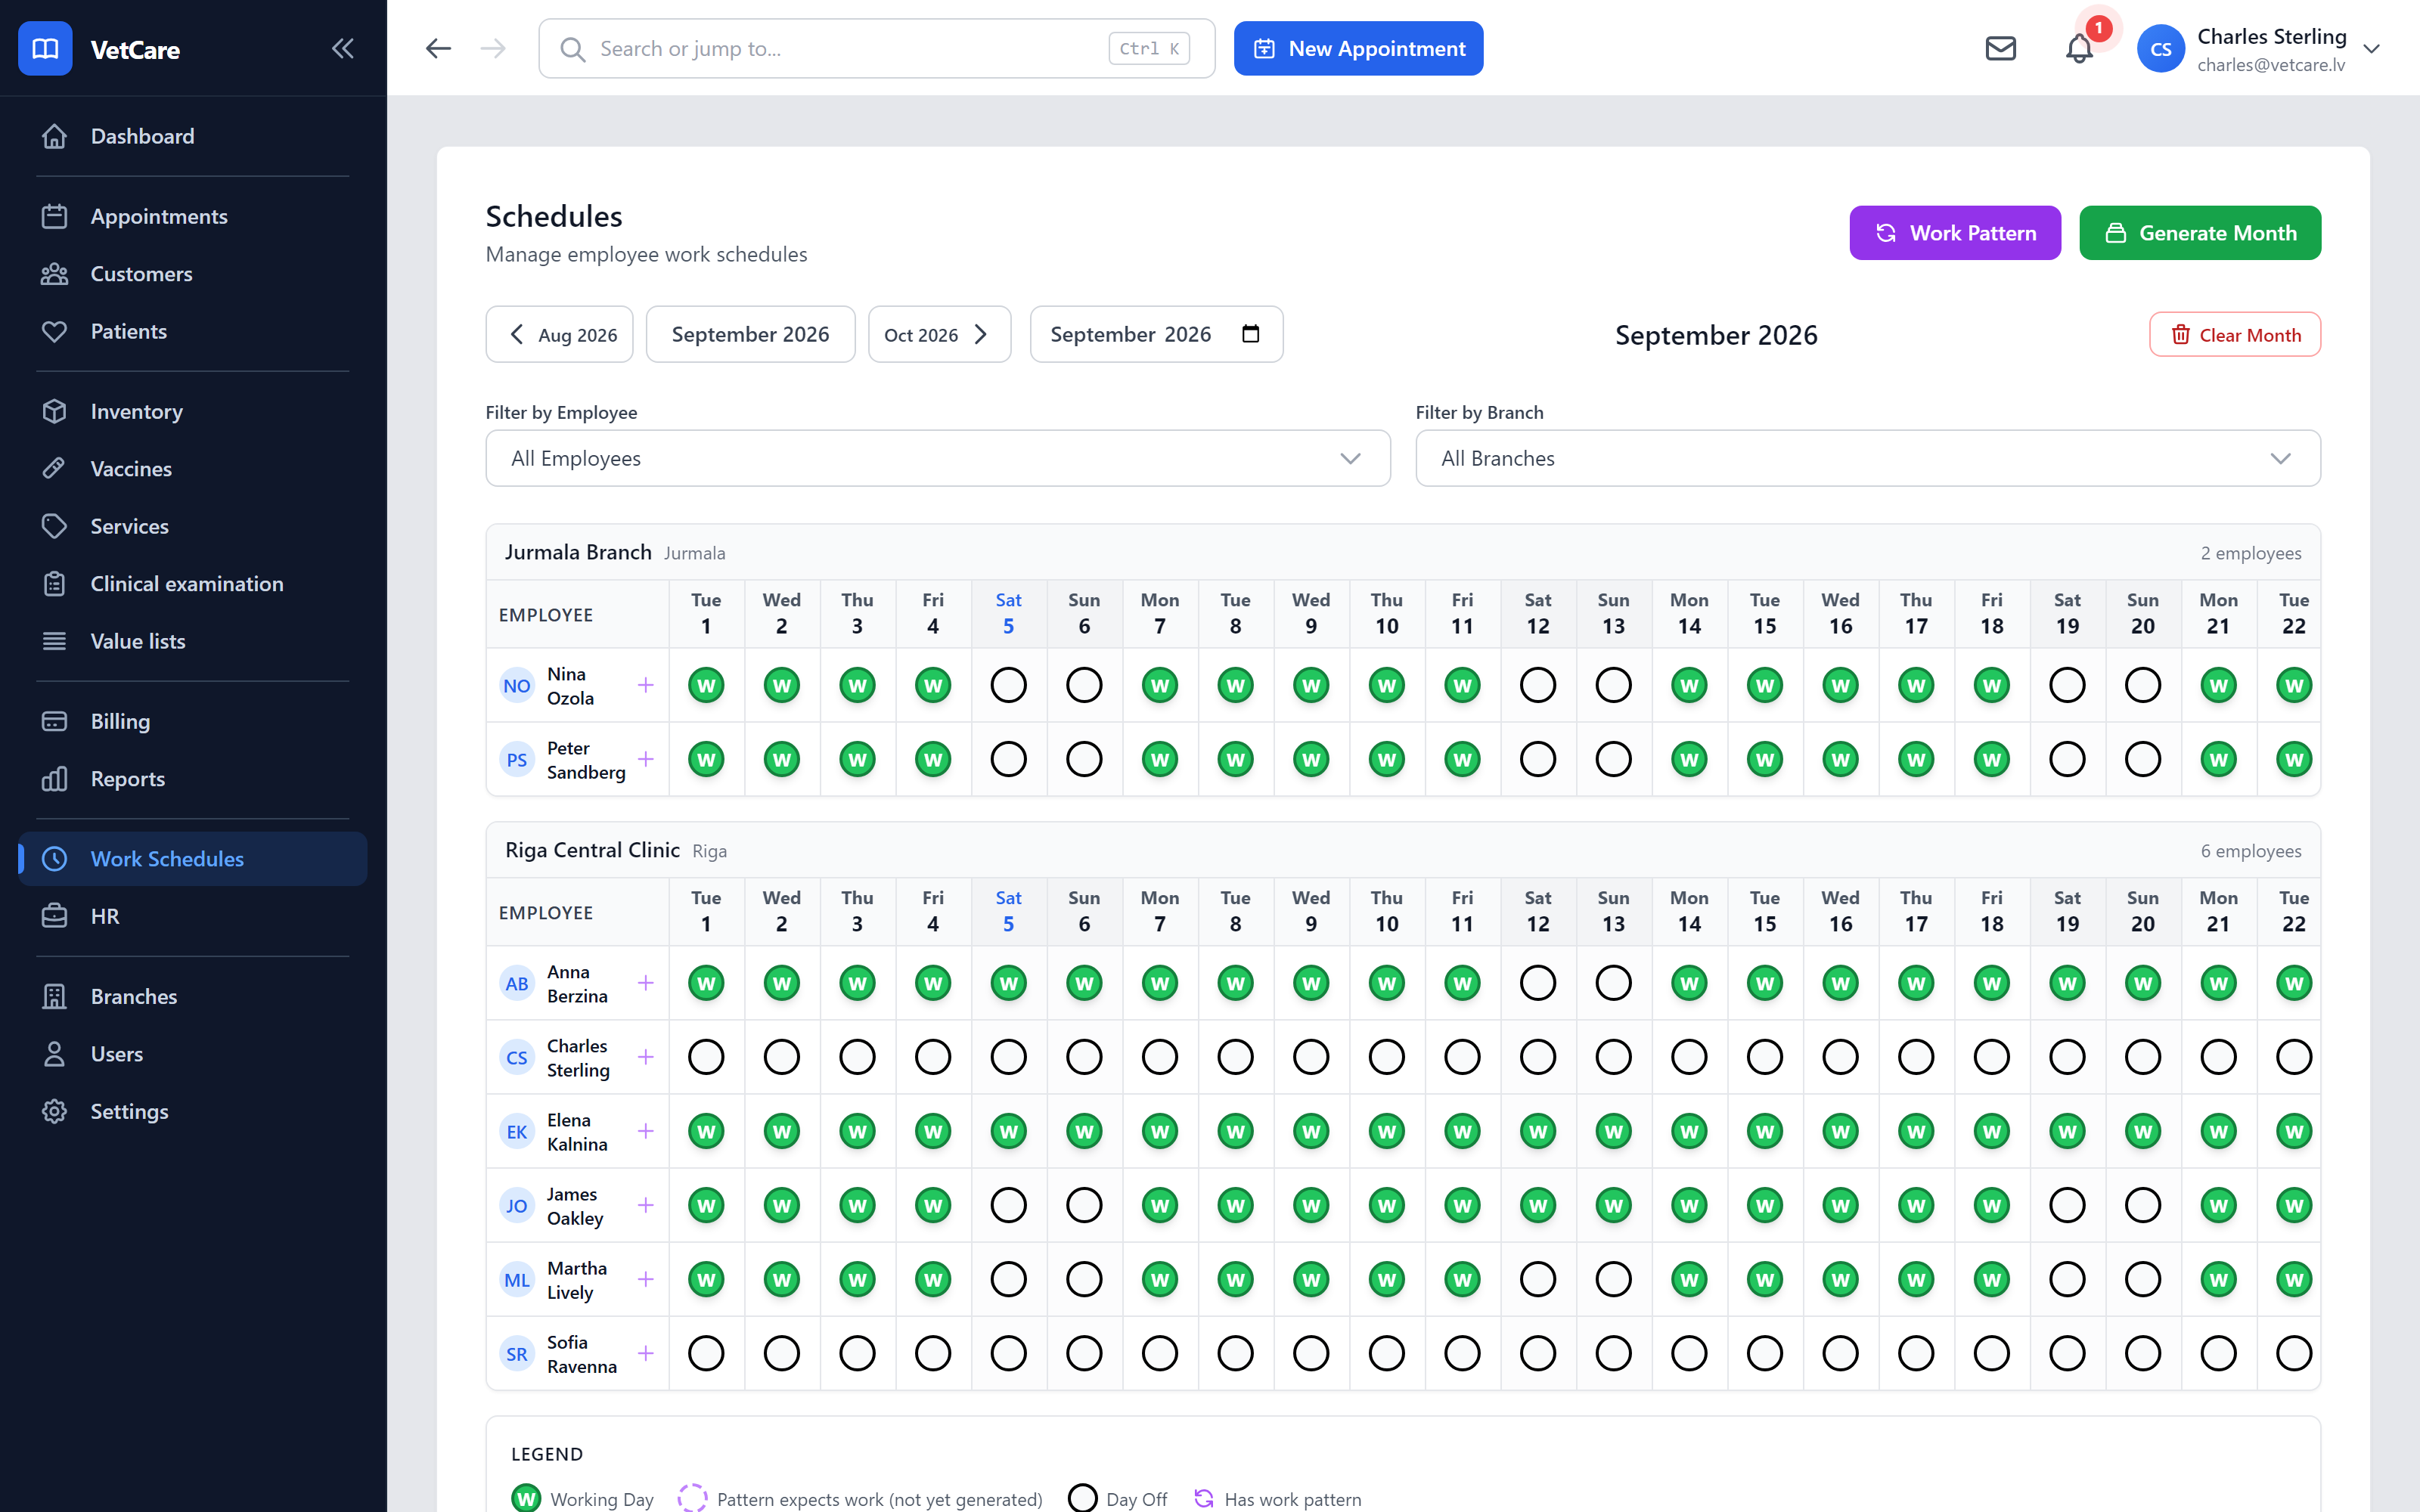
Task: Open the Filter by Employee dropdown
Action: point(938,458)
